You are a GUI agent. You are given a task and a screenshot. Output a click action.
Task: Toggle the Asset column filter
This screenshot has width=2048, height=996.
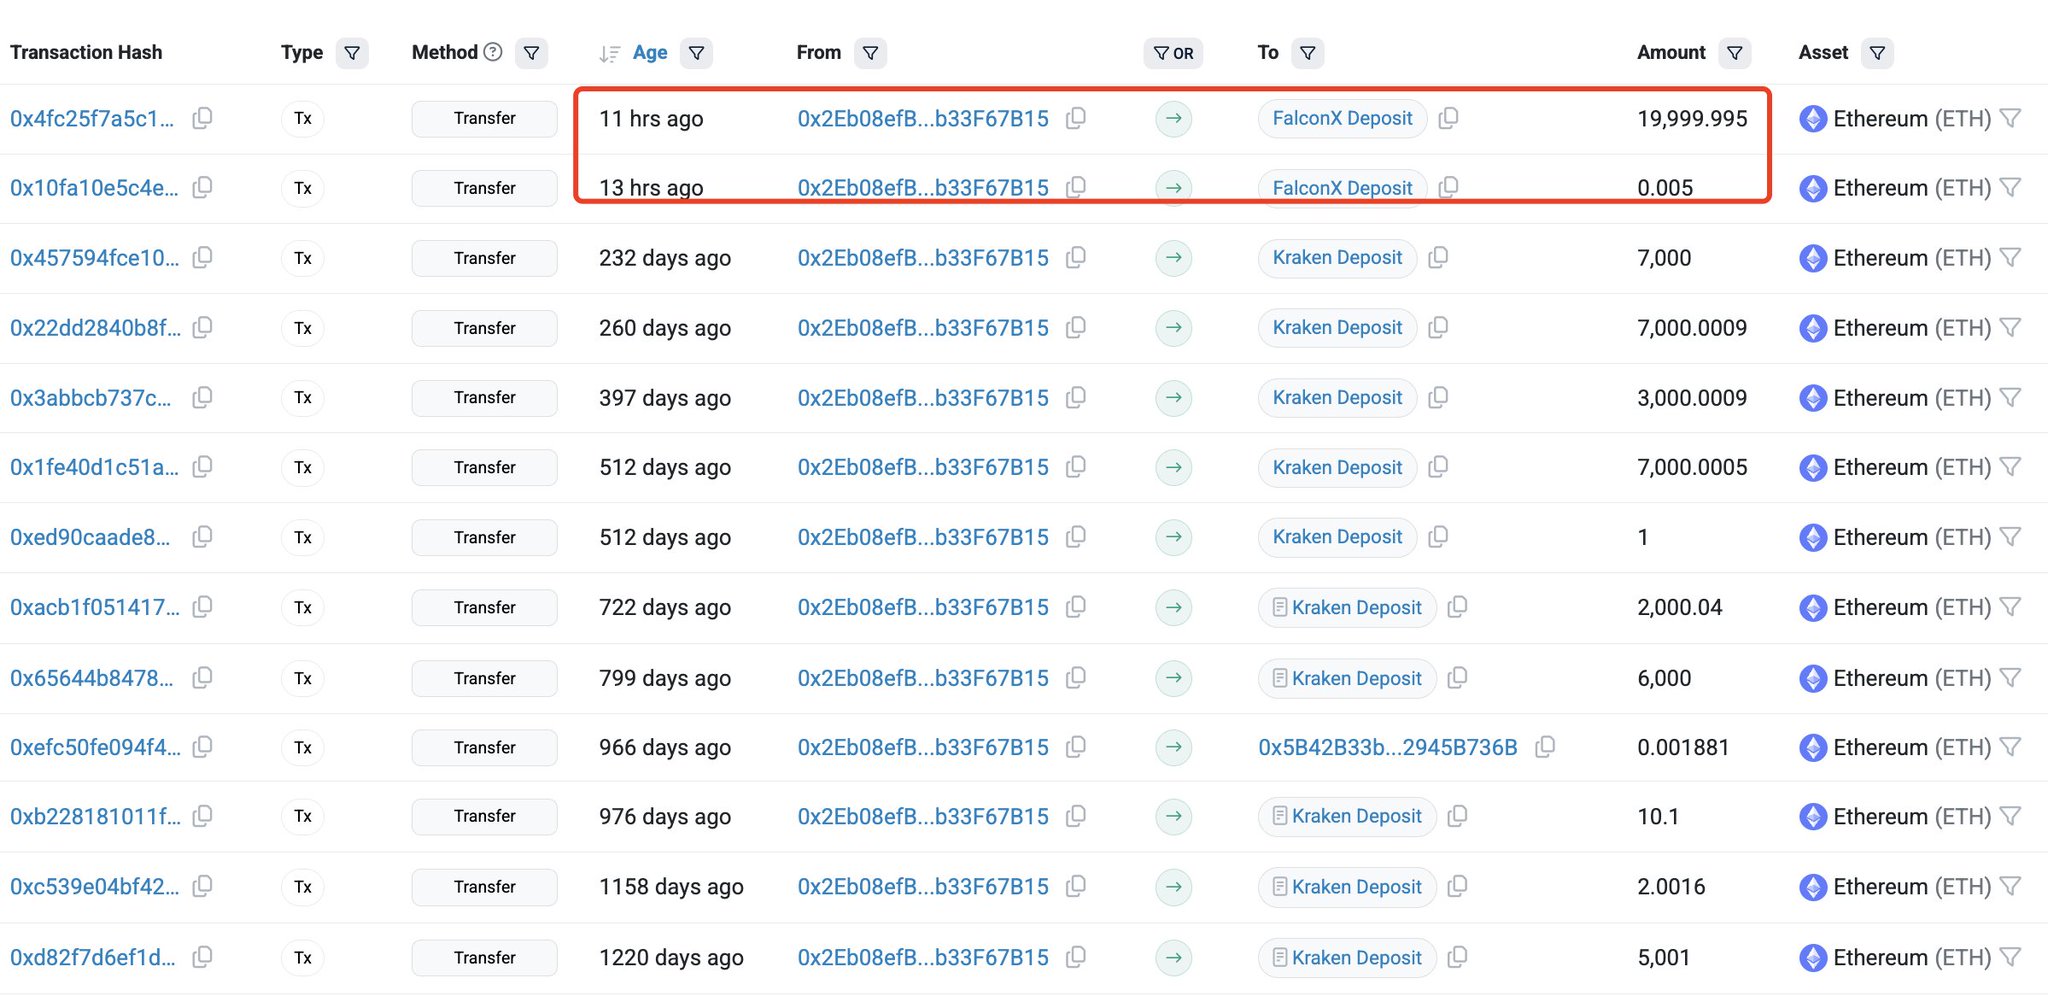point(1878,53)
